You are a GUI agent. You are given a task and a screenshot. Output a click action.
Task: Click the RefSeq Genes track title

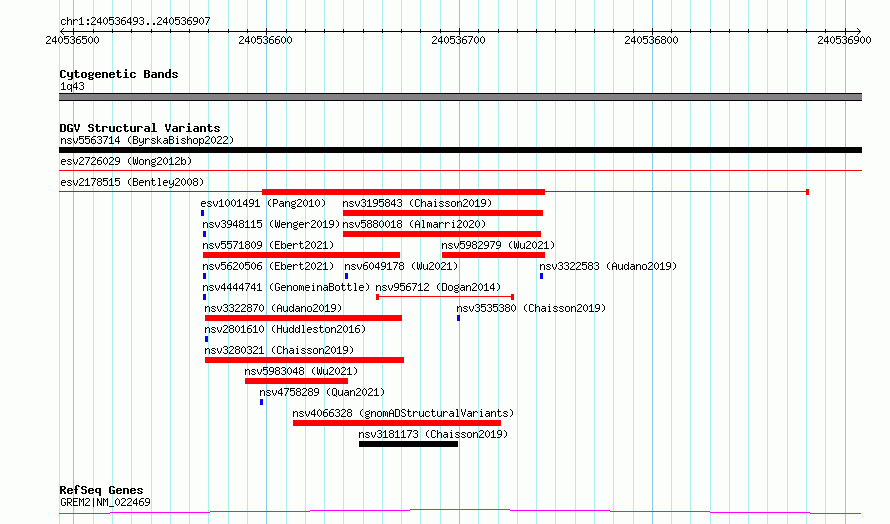pyautogui.click(x=101, y=491)
